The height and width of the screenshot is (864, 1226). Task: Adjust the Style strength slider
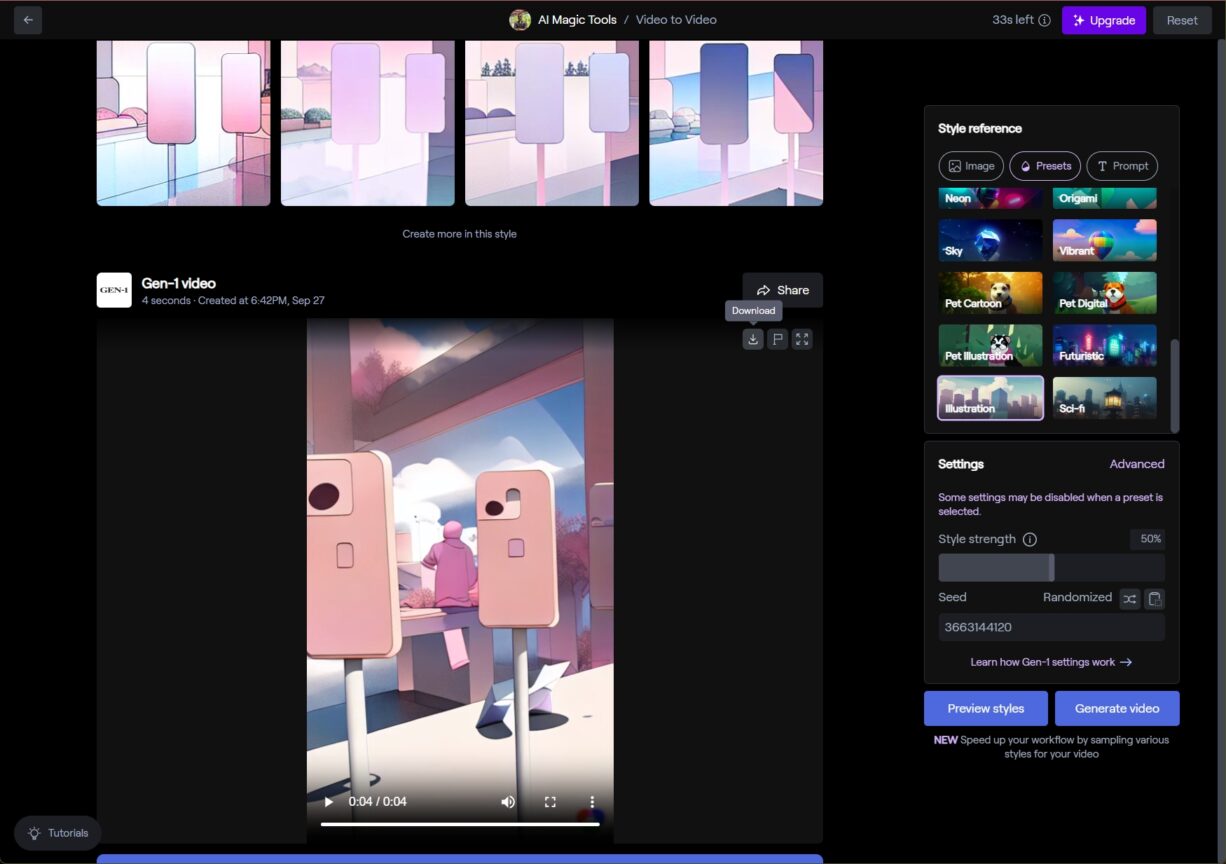tap(1051, 567)
